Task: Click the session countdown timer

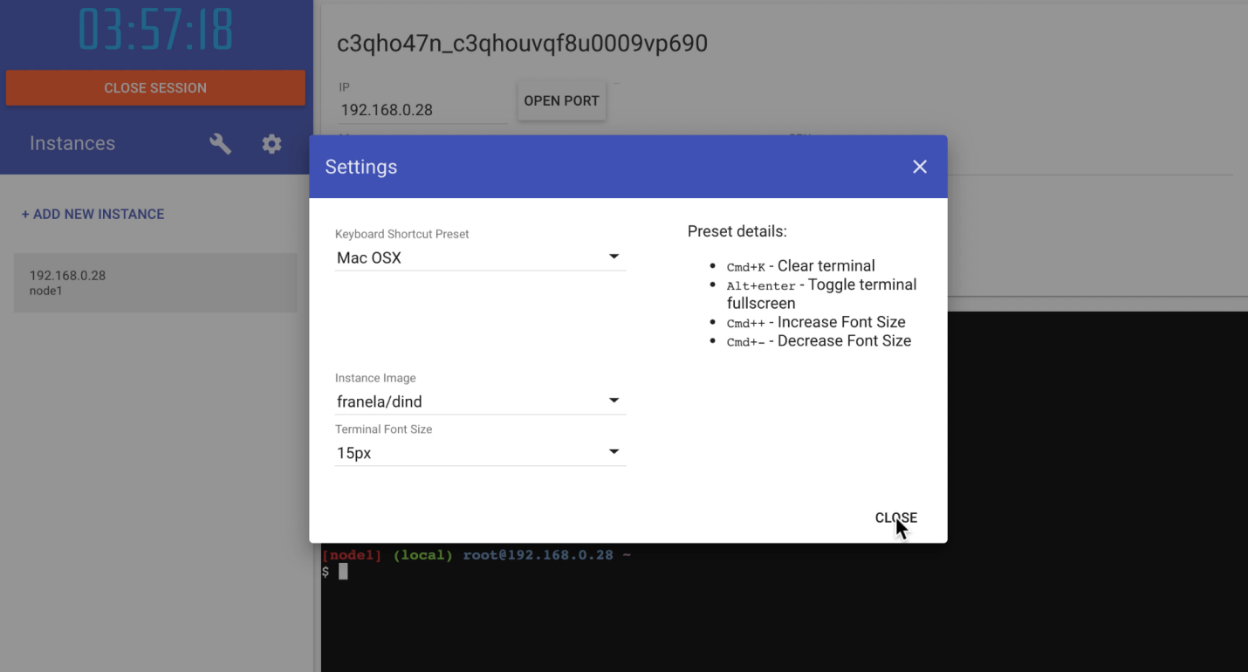Action: click(156, 30)
